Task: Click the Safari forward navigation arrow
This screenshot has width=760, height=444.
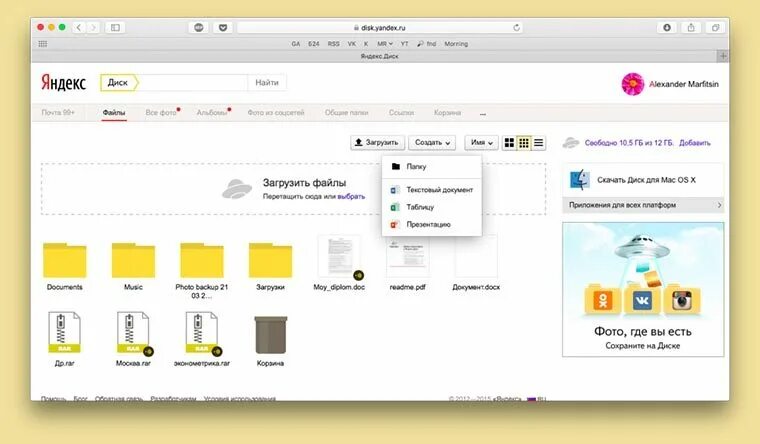Action: coord(93,28)
